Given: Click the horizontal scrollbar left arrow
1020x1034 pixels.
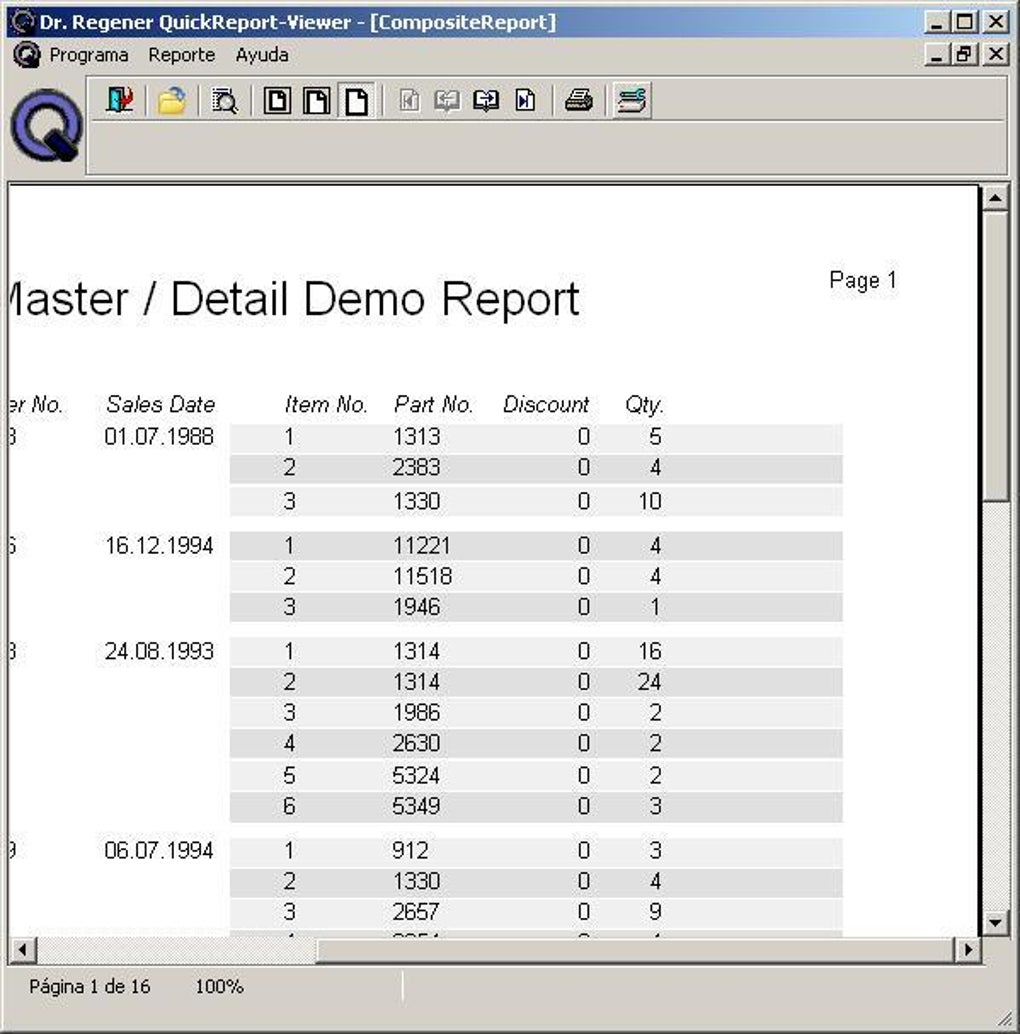Looking at the screenshot, I should click(x=22, y=950).
